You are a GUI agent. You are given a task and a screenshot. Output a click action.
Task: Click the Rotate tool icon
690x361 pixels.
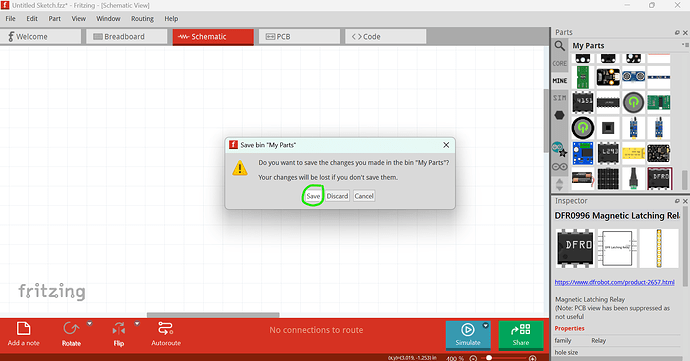(71, 328)
